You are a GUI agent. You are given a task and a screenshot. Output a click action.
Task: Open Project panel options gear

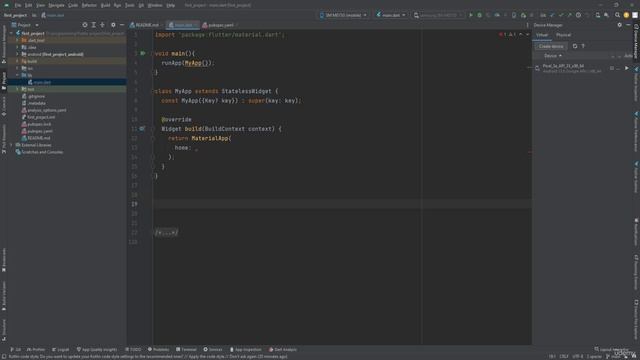(x=113, y=25)
